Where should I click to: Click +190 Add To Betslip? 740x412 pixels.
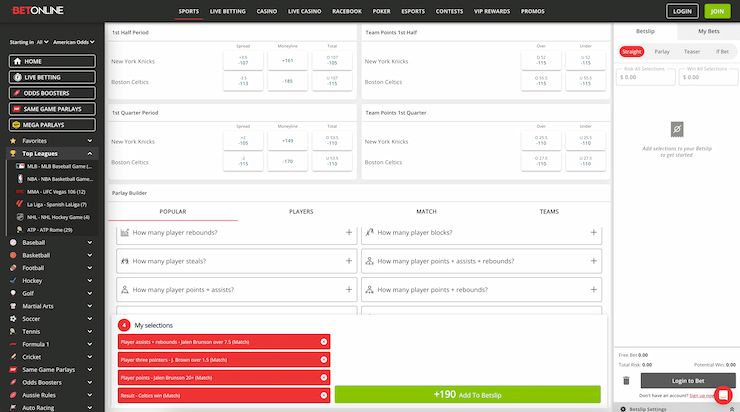click(468, 395)
